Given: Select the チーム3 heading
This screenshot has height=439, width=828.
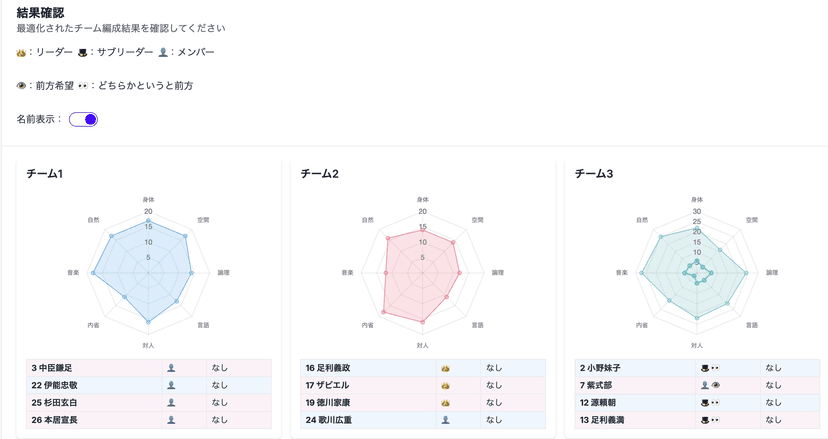Looking at the screenshot, I should click(593, 174).
